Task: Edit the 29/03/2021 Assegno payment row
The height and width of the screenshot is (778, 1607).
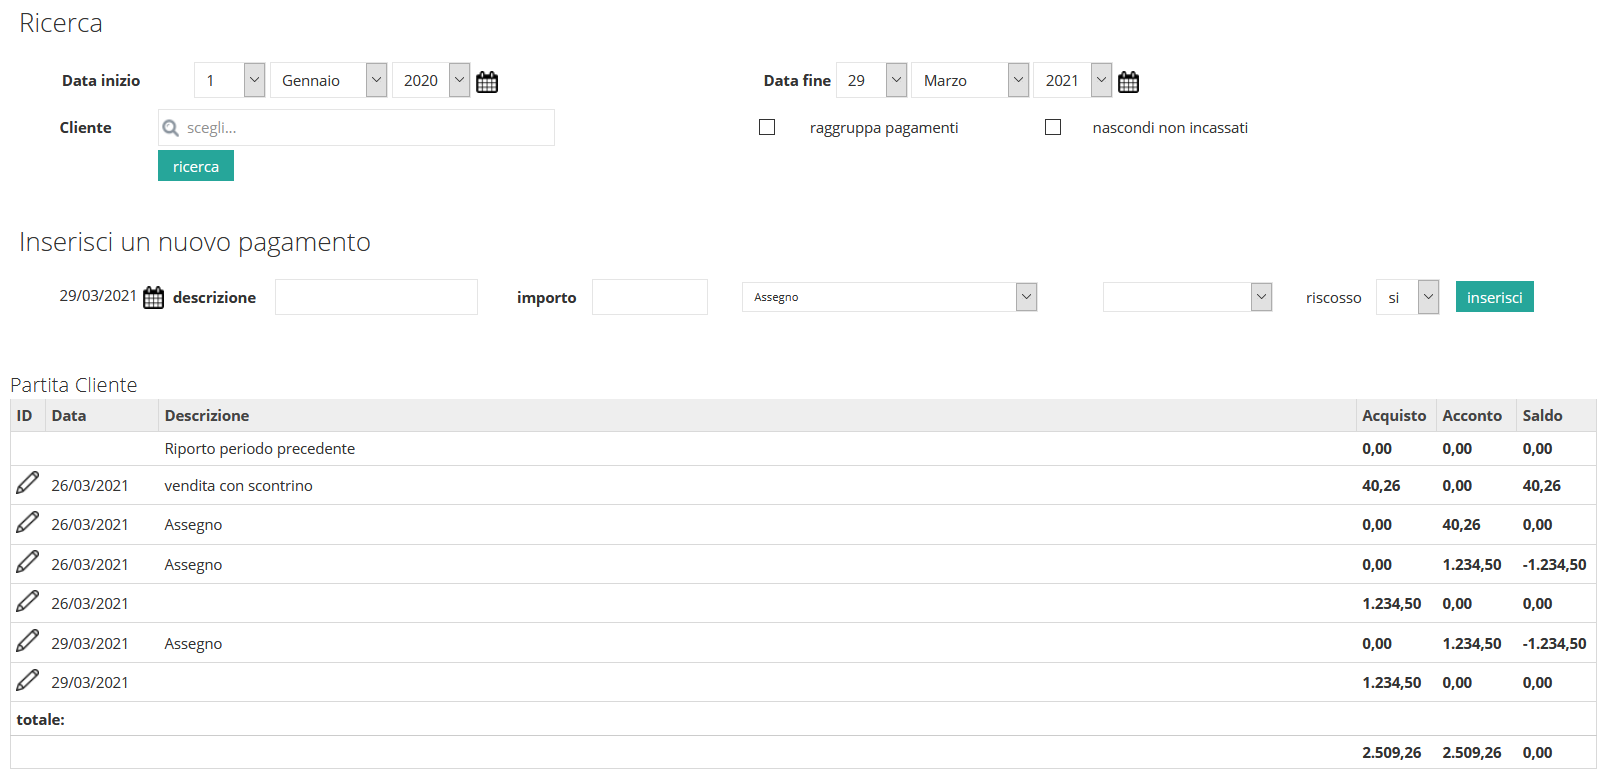Action: tap(28, 642)
